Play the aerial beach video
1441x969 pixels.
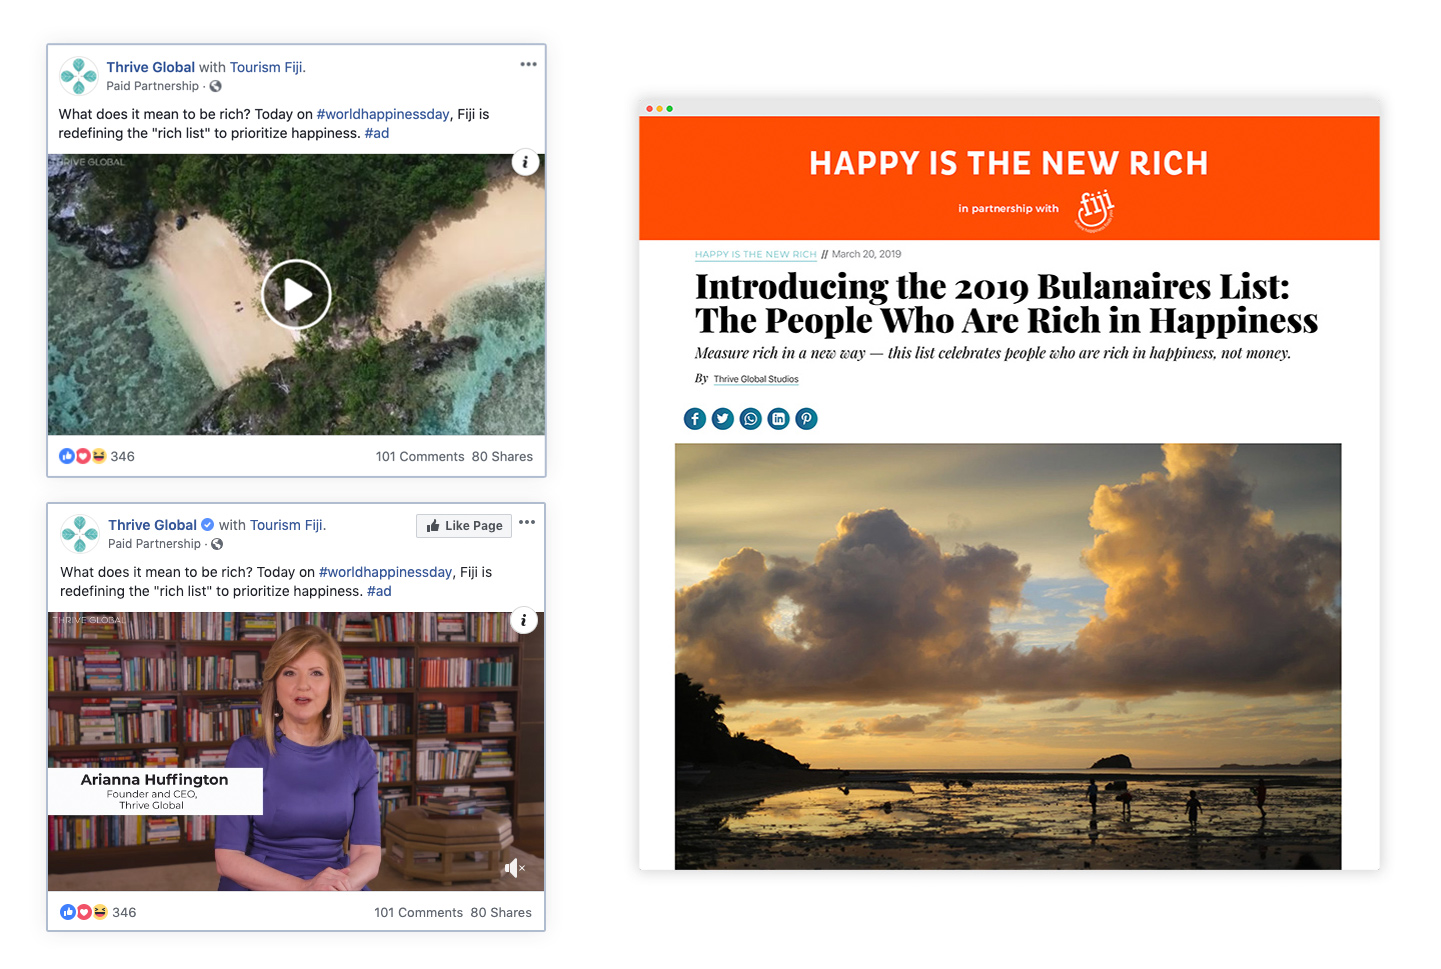[296, 294]
